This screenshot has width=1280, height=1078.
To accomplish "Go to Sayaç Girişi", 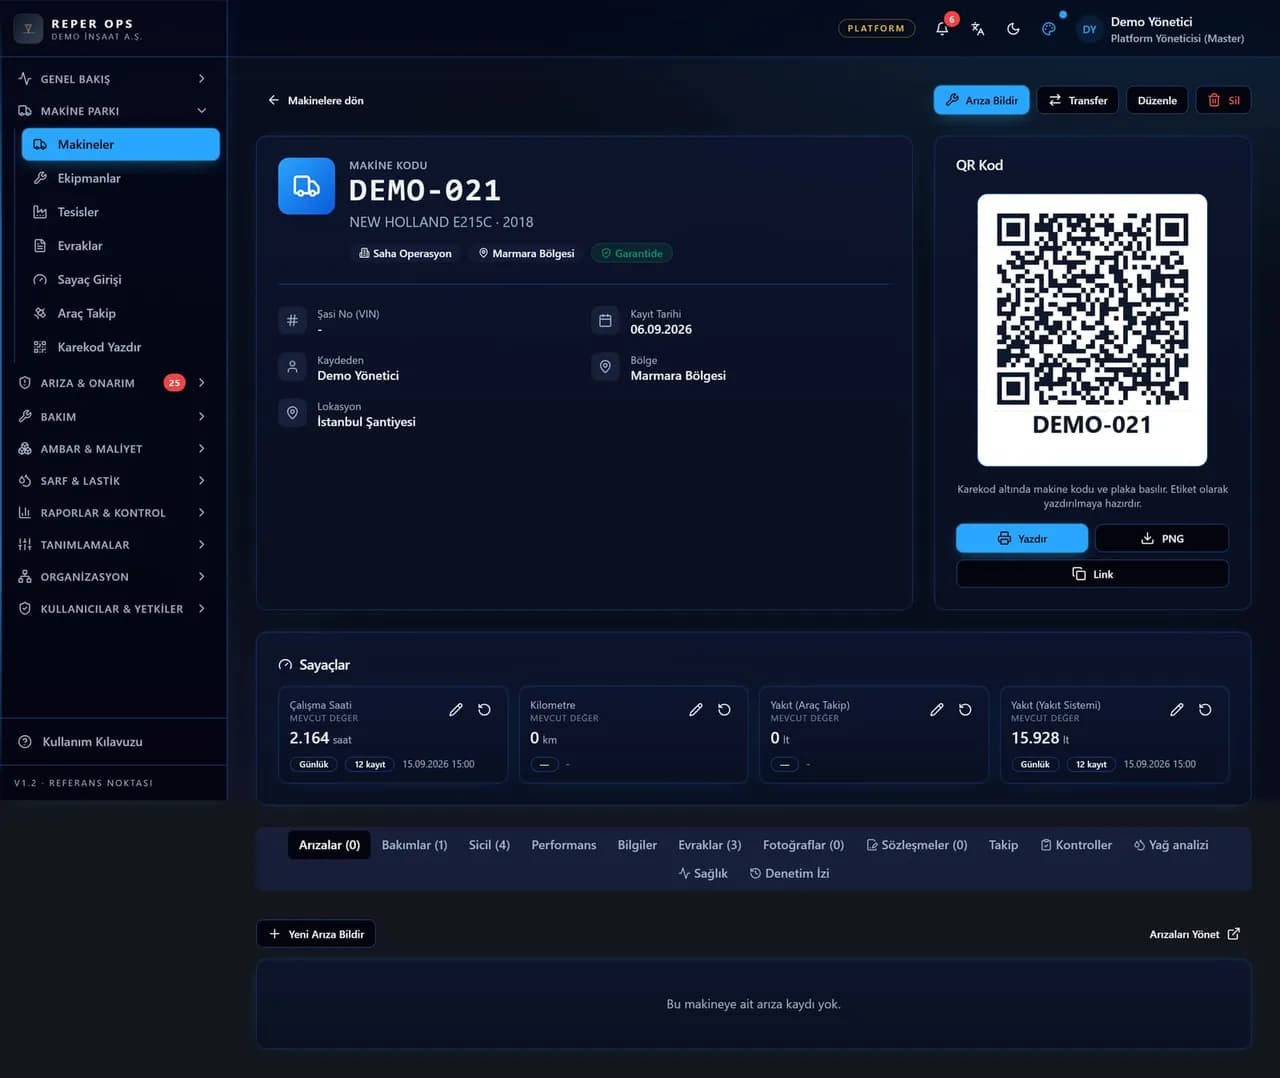I will (121, 279).
